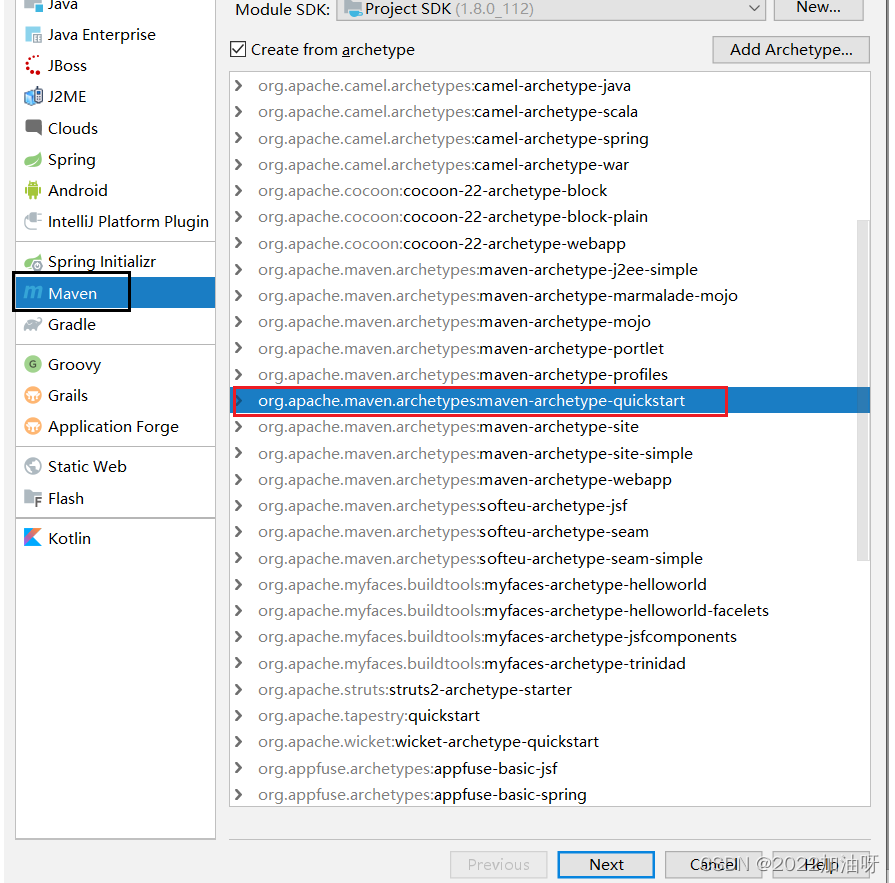
Task: Click the Add Archetype button
Action: click(x=791, y=50)
